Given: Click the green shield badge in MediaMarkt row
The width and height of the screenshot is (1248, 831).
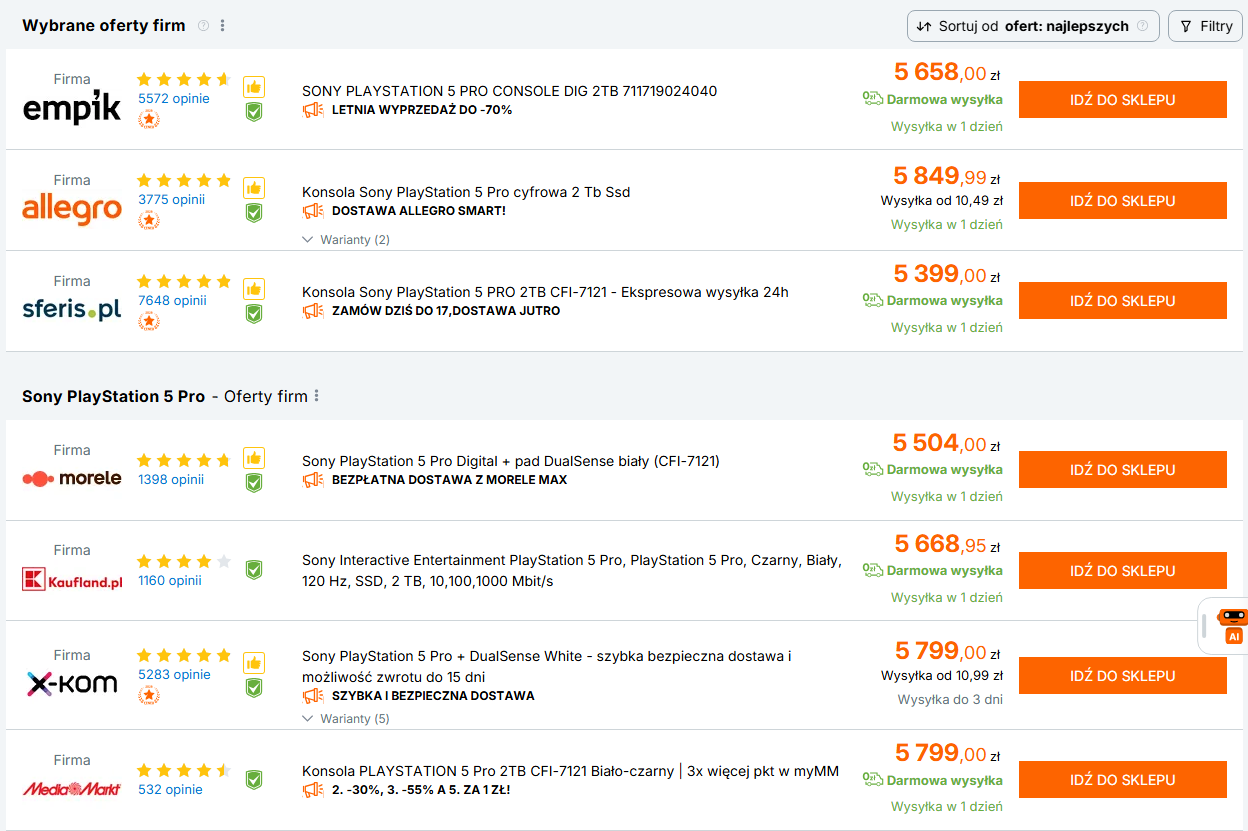Looking at the screenshot, I should [x=254, y=780].
